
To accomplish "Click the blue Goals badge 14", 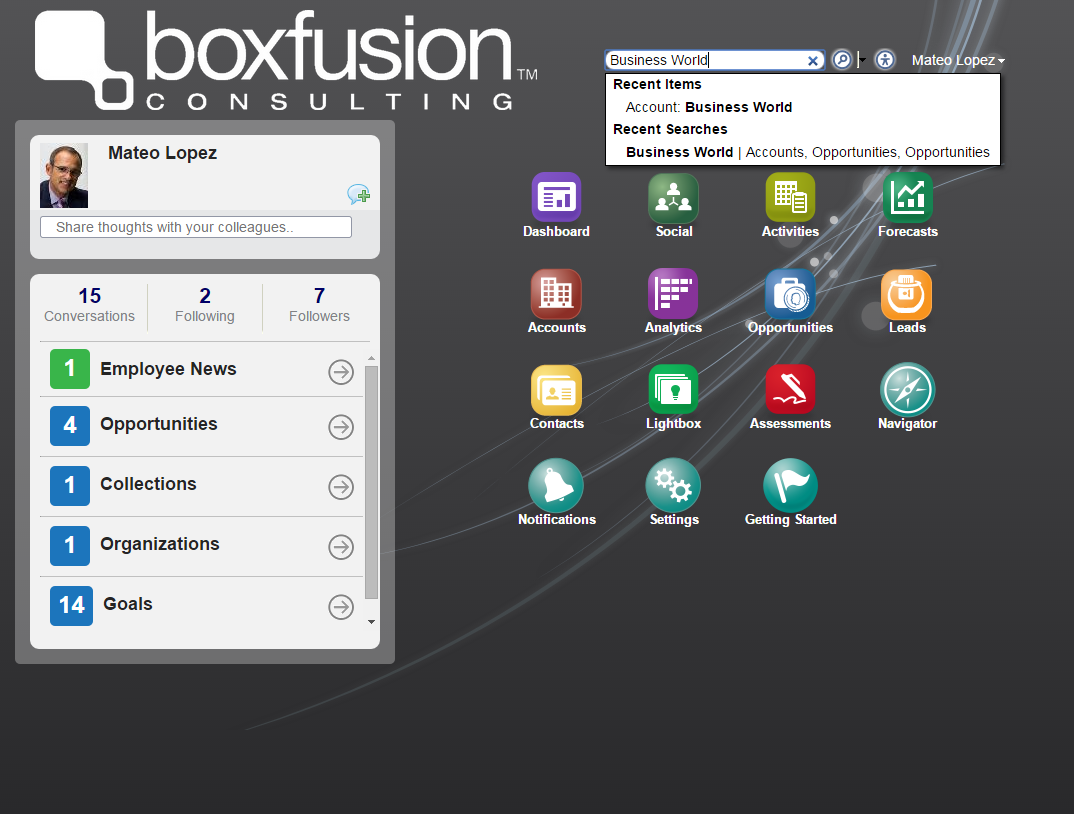I will [71, 606].
